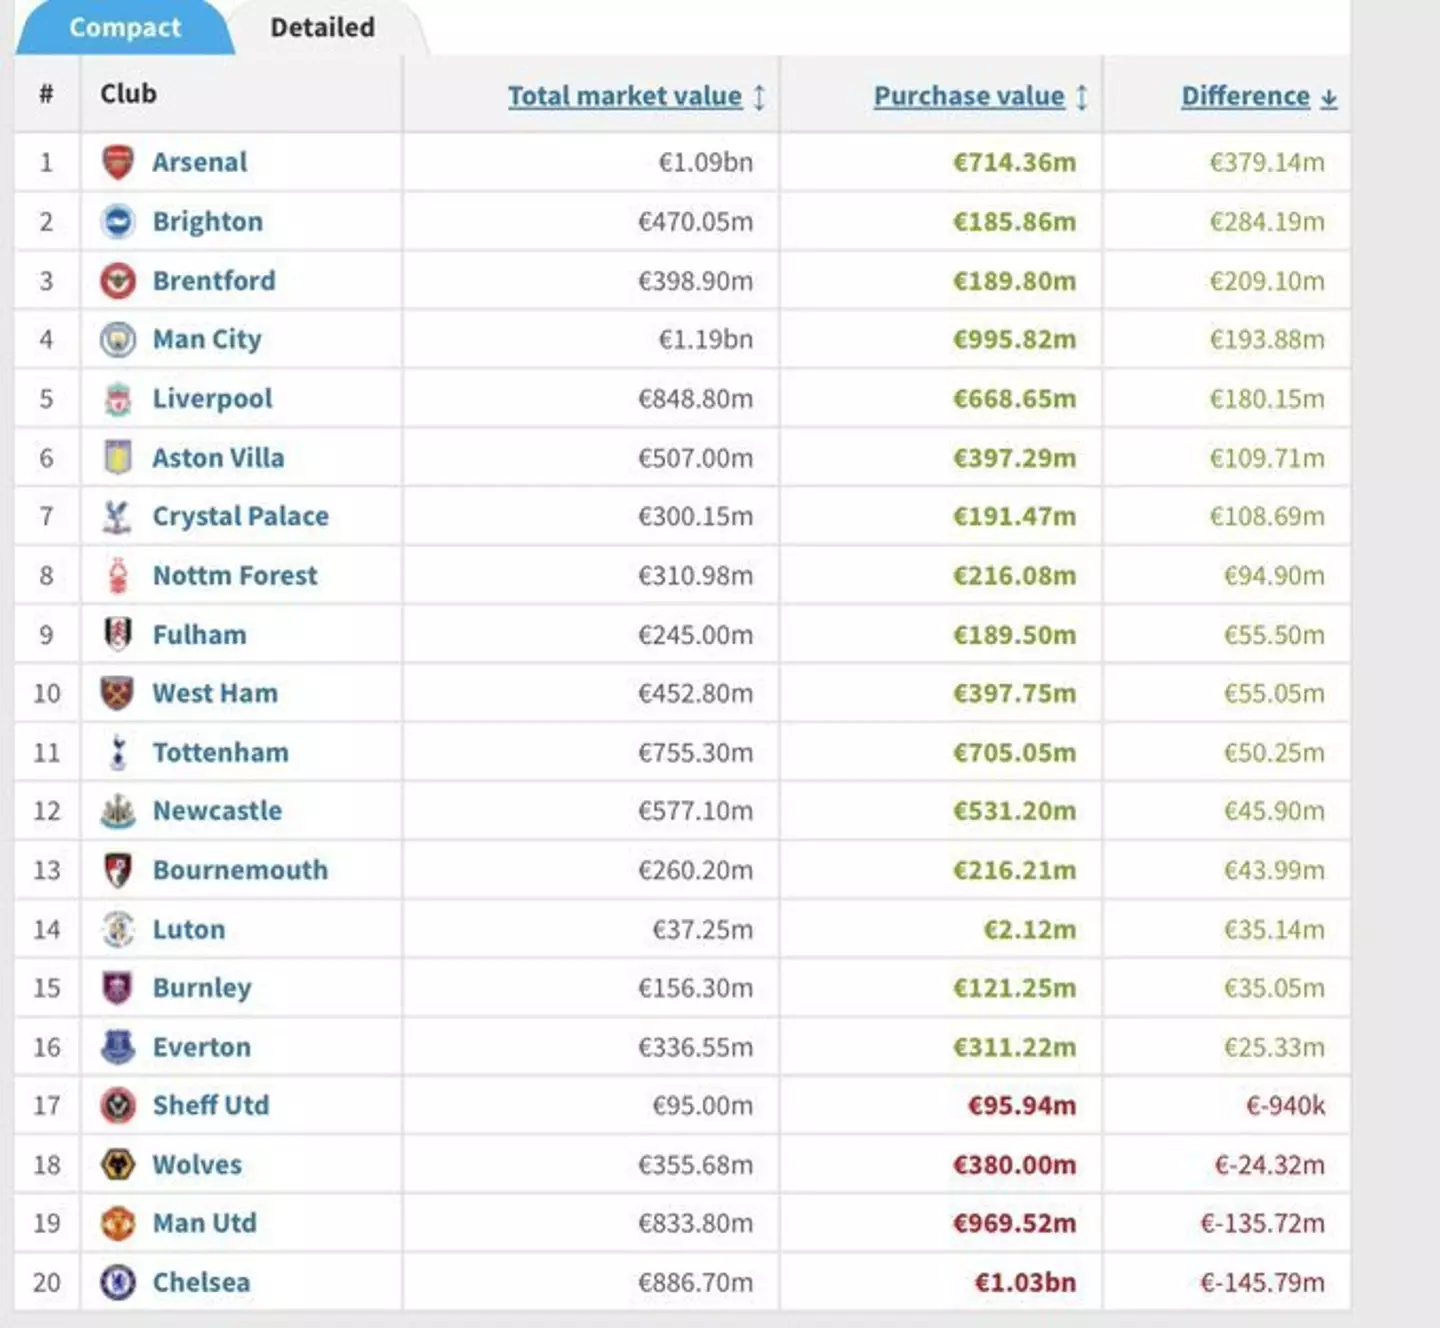Sort by Purchase value arrows
This screenshot has width=1440, height=1328.
[1082, 97]
